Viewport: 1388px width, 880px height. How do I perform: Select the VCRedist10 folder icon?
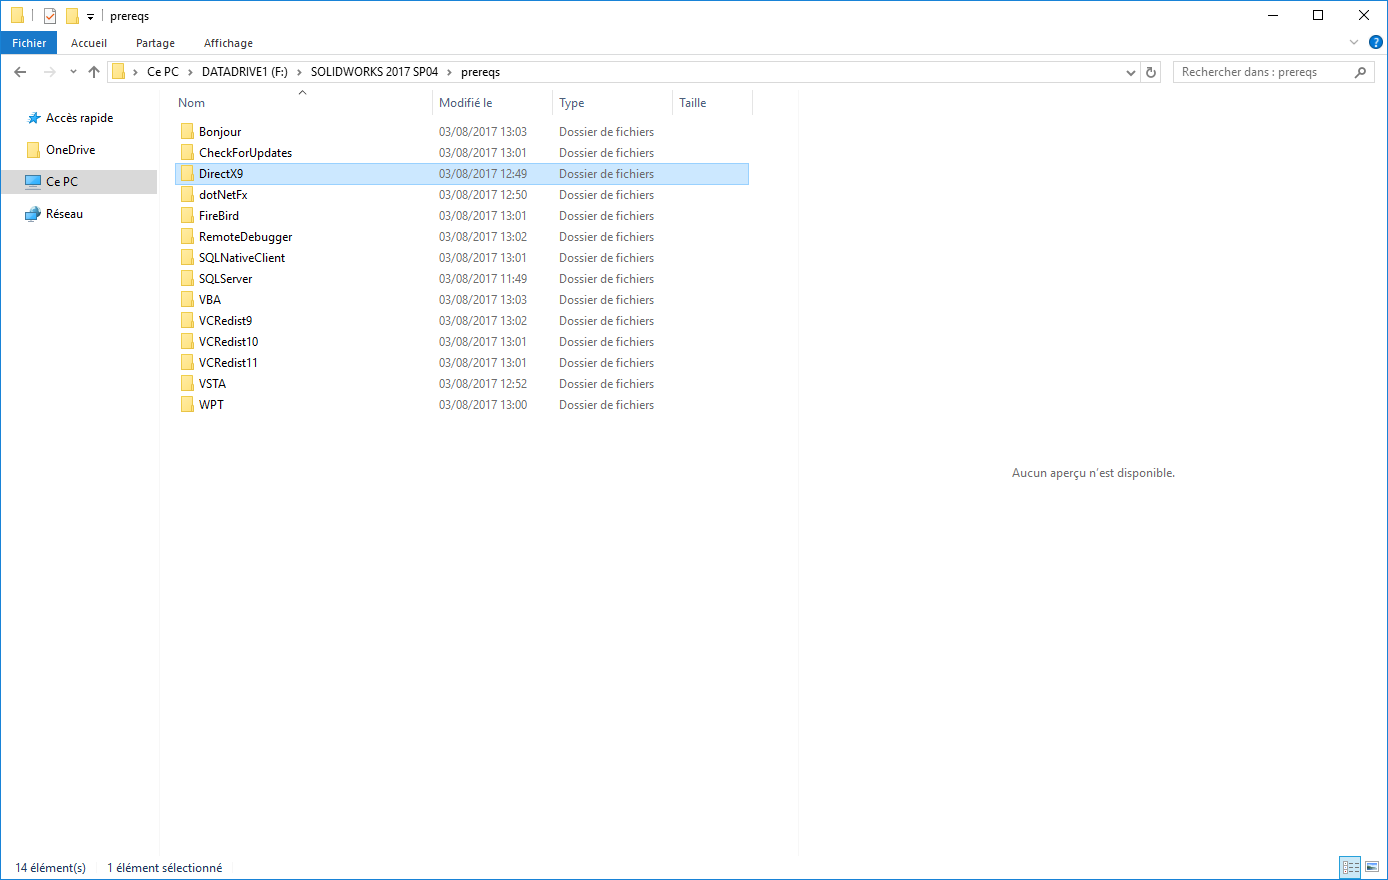tap(187, 342)
